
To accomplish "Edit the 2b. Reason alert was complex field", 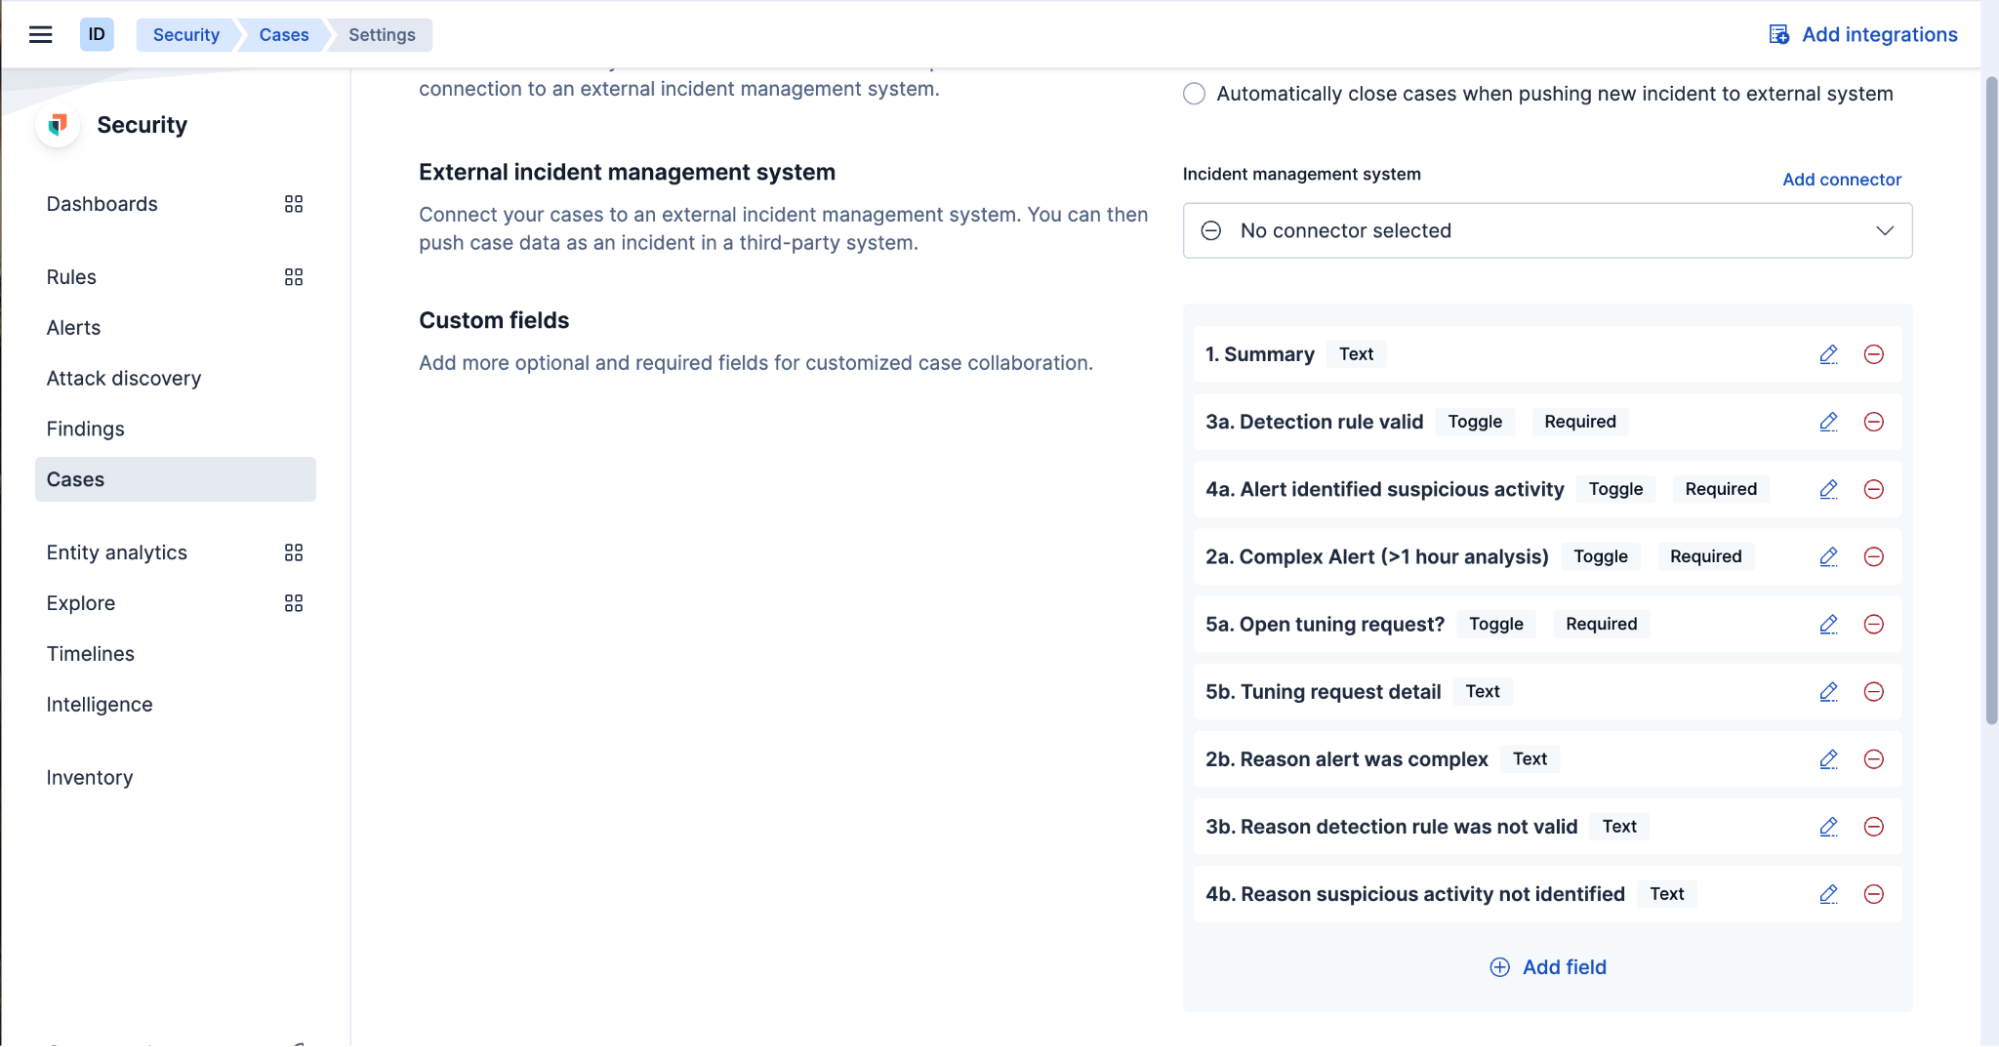I will pos(1828,759).
